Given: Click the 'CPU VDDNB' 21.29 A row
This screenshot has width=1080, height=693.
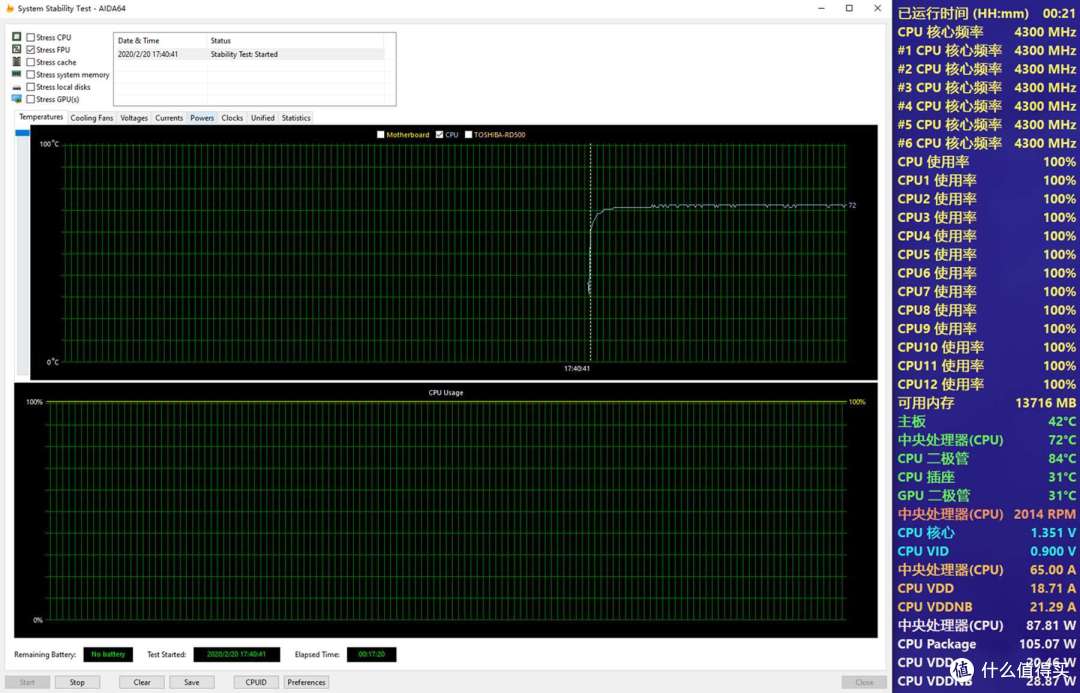Looking at the screenshot, I should pos(986,607).
